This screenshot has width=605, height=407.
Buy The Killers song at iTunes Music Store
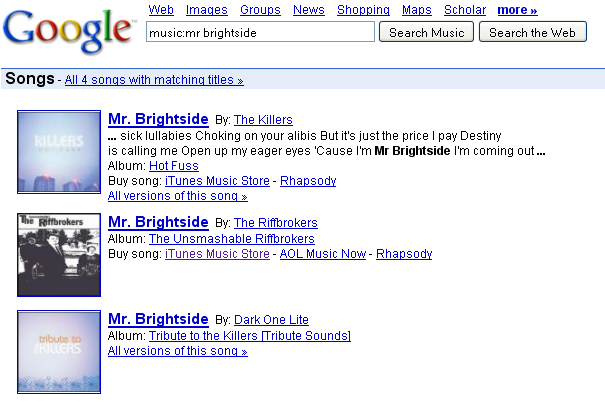(217, 181)
